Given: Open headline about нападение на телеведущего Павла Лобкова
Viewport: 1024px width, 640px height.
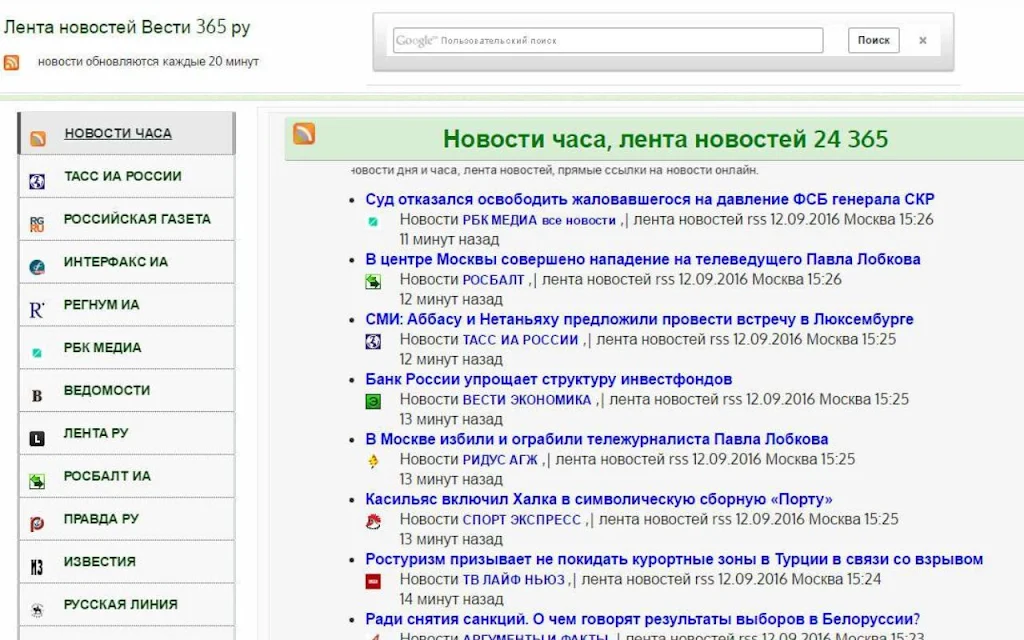Looking at the screenshot, I should [643, 259].
